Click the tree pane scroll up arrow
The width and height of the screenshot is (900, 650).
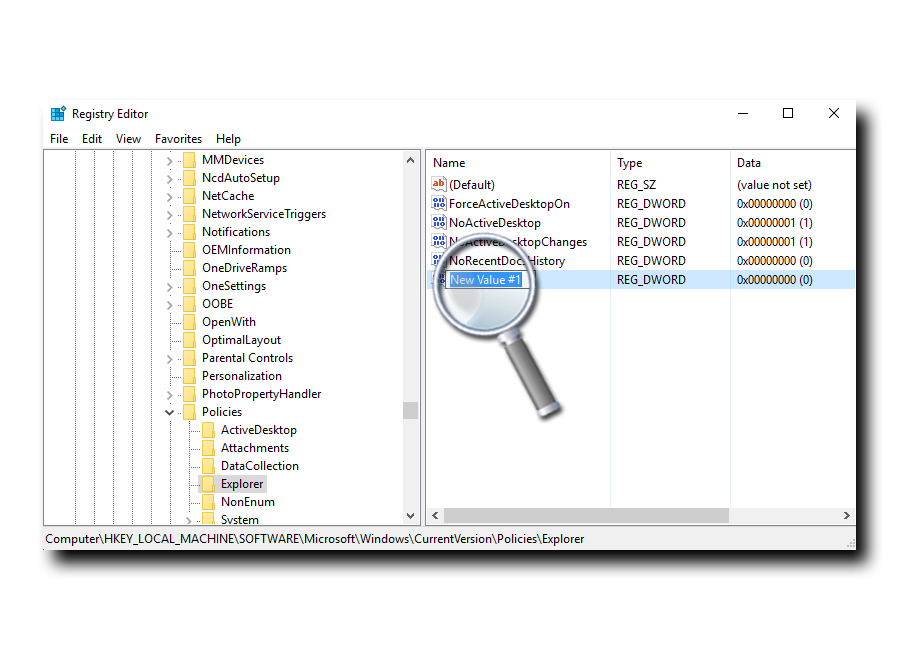tap(410, 160)
